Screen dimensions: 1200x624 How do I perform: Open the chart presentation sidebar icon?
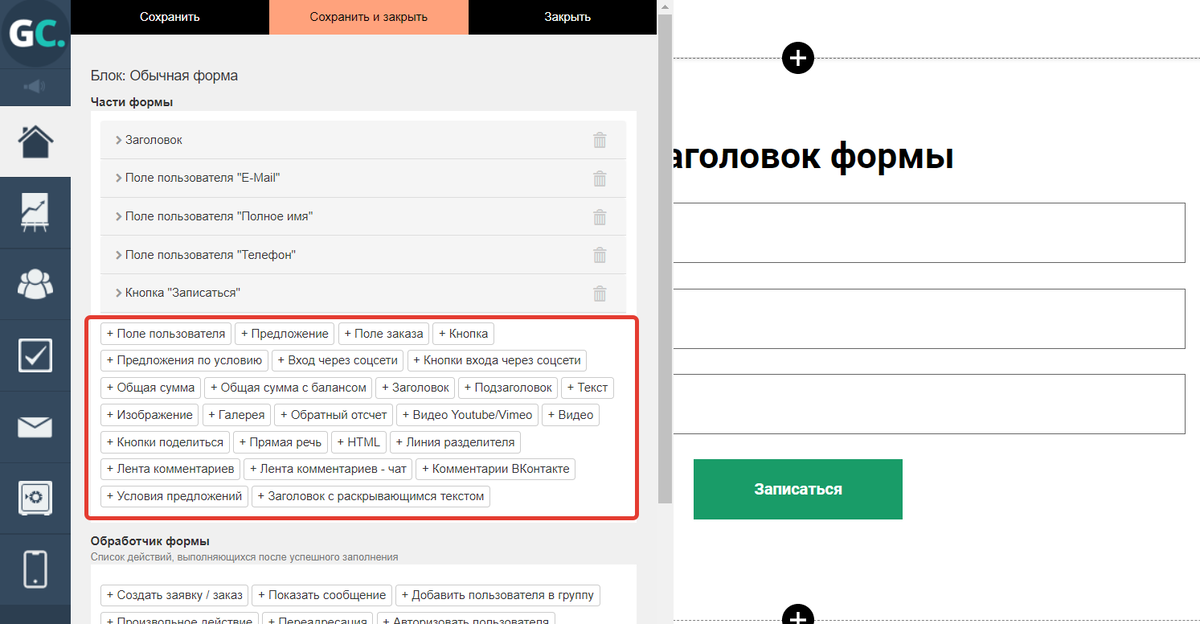pos(35,213)
